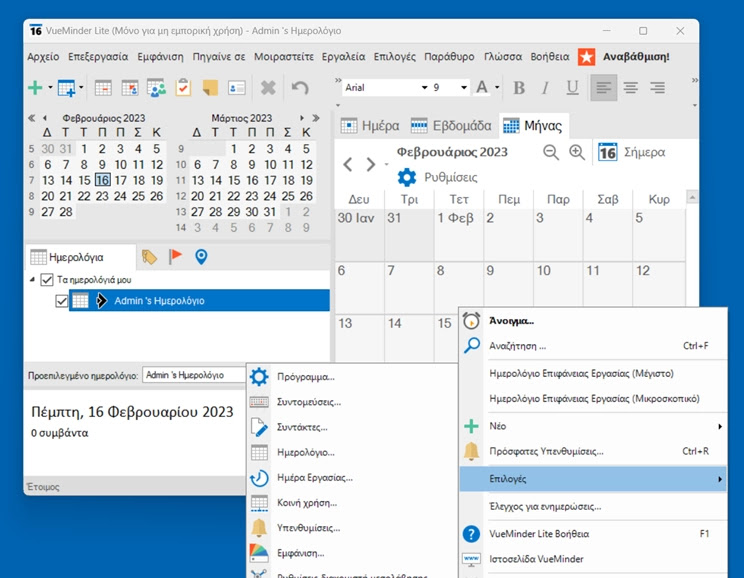Choose Αναζήτηση ... in context menu

pos(593,346)
